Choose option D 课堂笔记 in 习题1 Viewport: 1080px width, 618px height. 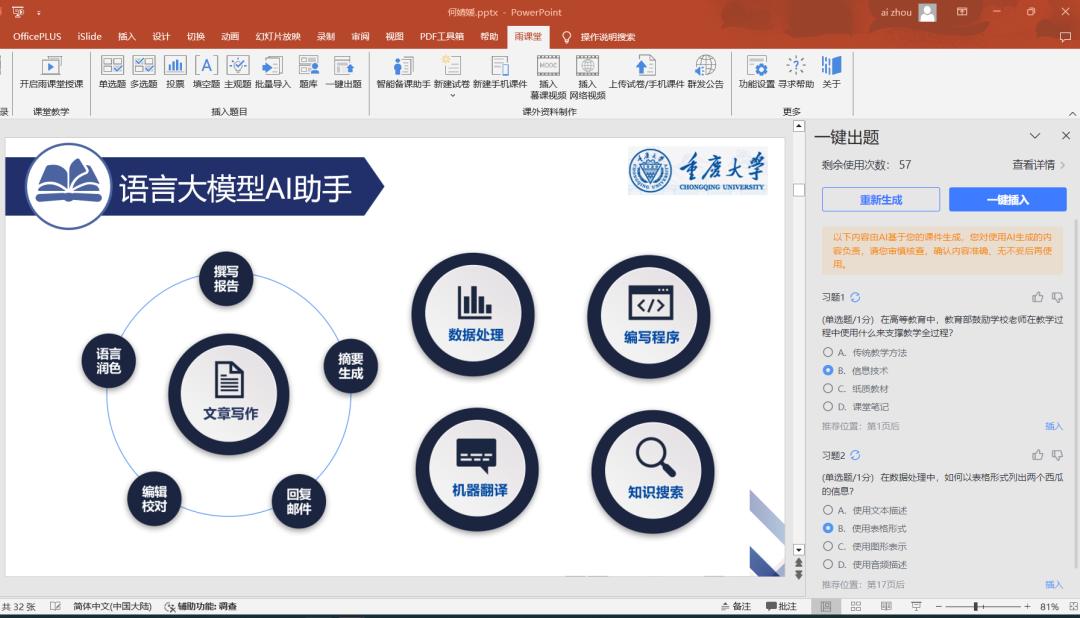828,406
